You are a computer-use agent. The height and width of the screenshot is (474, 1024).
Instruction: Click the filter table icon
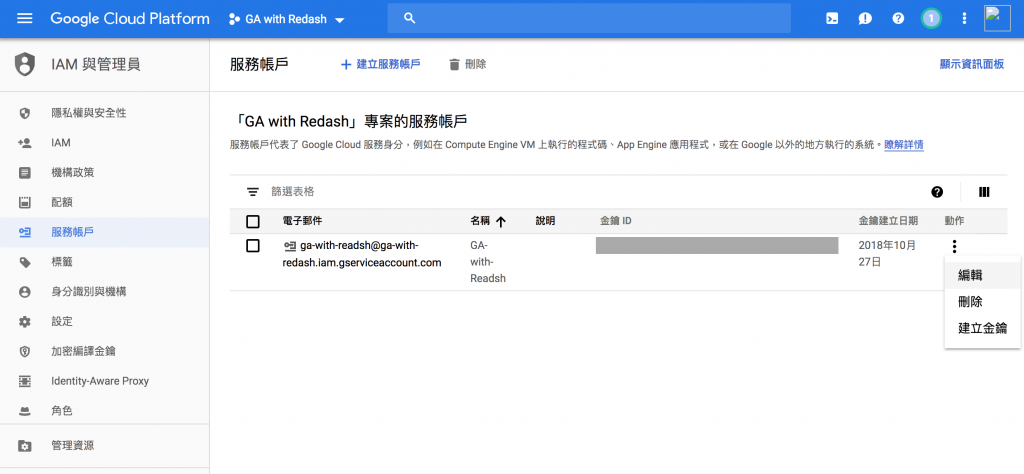(253, 192)
